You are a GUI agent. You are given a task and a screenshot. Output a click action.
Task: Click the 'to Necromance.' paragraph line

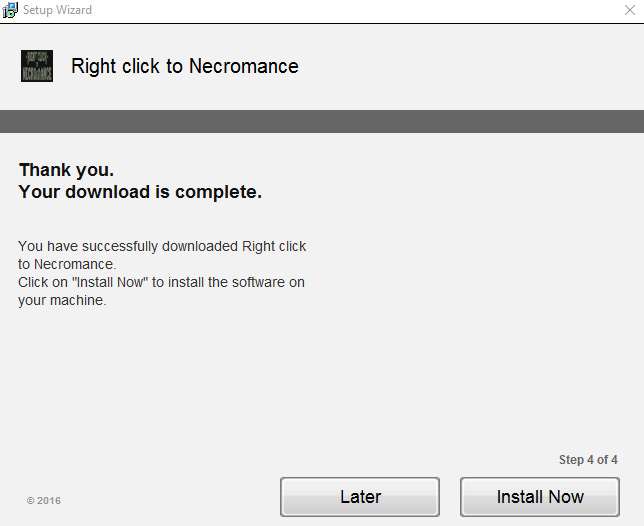pyautogui.click(x=67, y=264)
